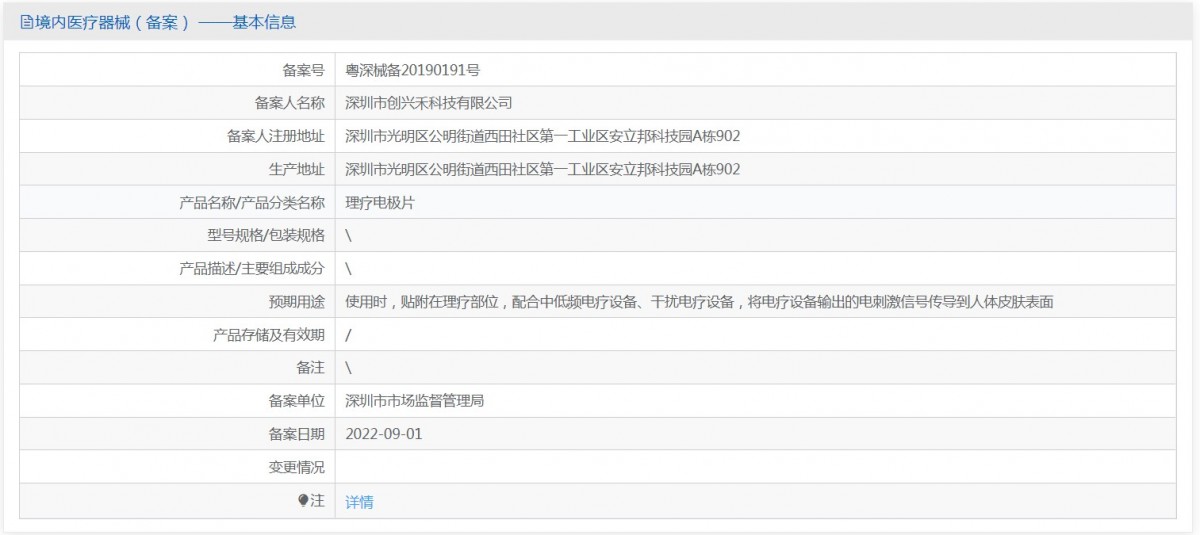Click the 备案人名称 label
The image size is (1200, 535).
[290, 103]
